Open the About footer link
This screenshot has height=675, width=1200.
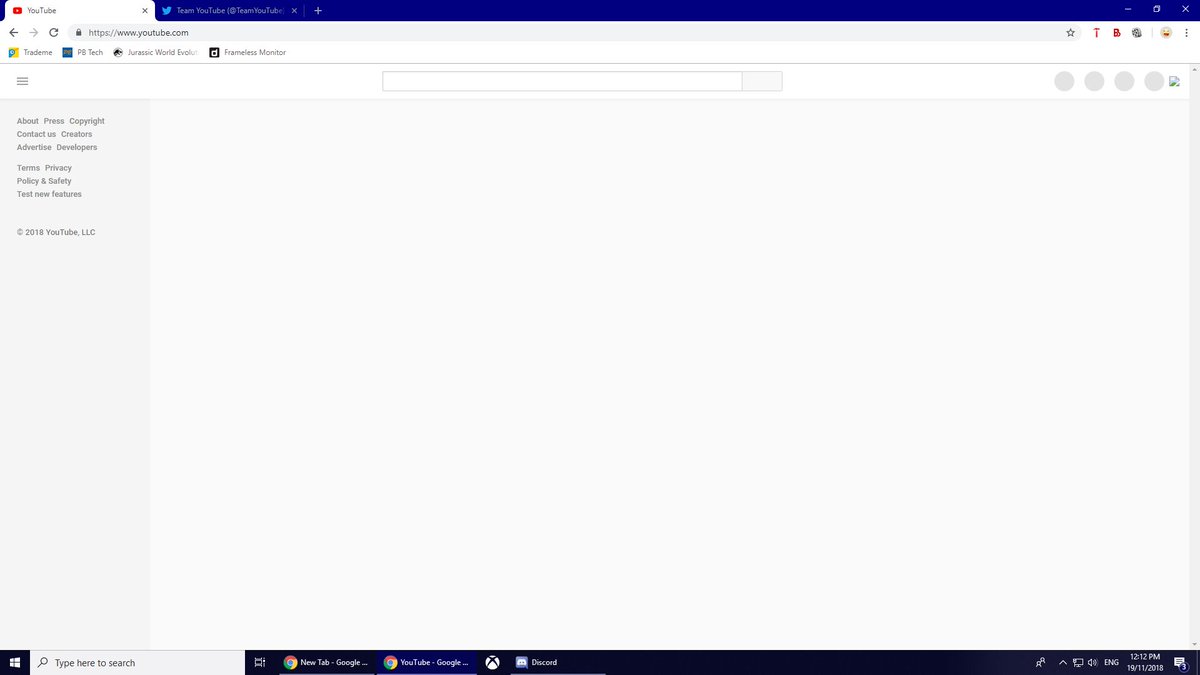28,121
